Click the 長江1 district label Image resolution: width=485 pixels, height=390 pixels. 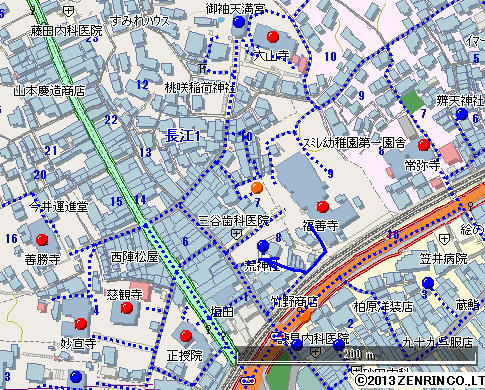click(183, 136)
